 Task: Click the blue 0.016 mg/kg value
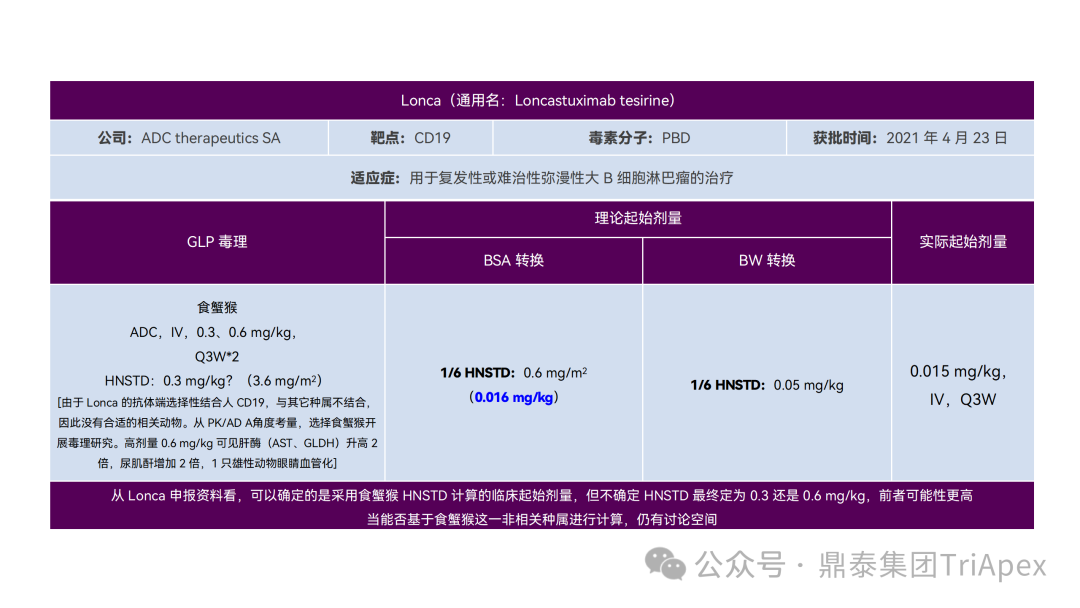pos(513,398)
